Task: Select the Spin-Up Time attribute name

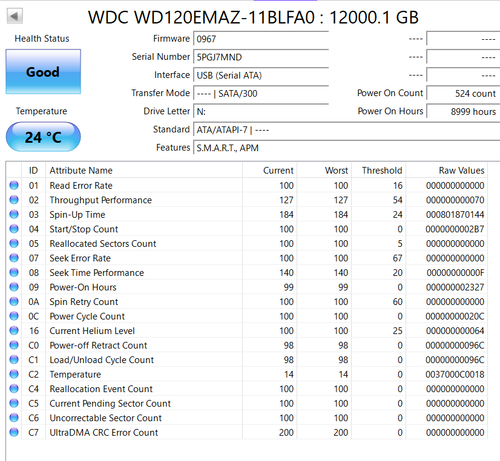Action: (x=77, y=215)
